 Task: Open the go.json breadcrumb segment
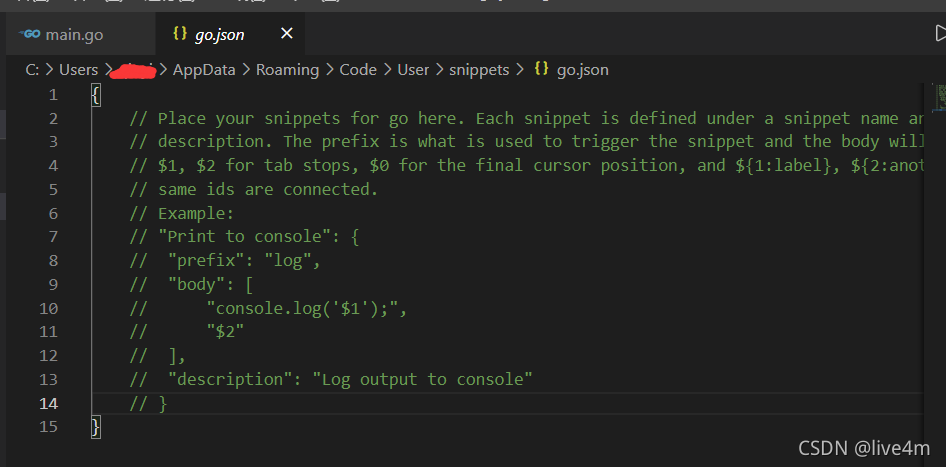coord(582,70)
